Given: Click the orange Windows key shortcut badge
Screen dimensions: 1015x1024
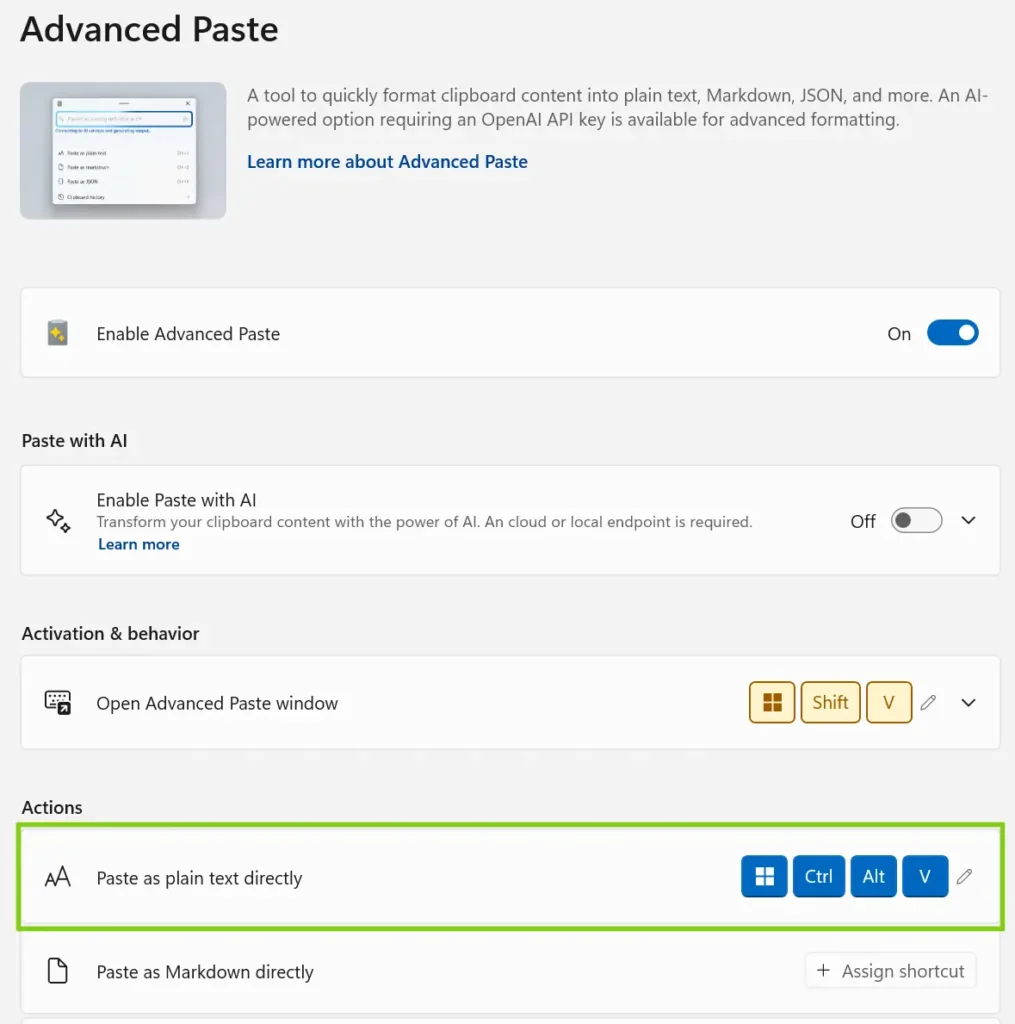Looking at the screenshot, I should 772,702.
